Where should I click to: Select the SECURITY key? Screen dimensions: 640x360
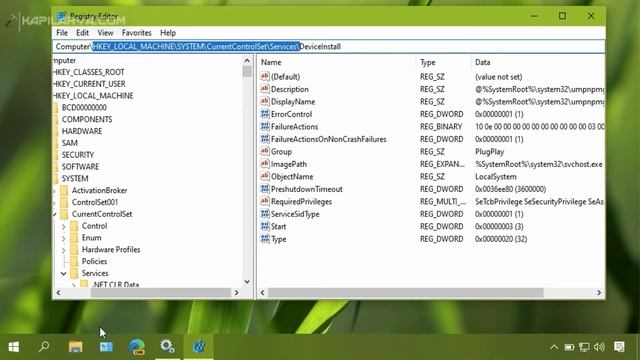(x=78, y=155)
